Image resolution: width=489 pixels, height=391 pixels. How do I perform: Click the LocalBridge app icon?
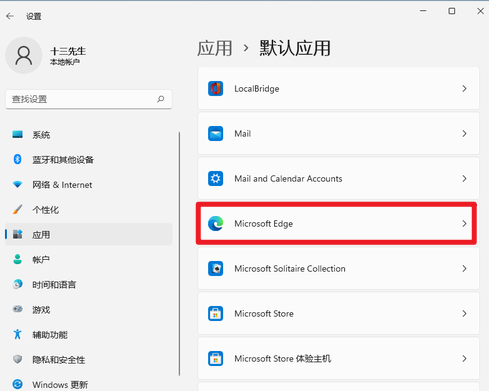[x=215, y=89]
